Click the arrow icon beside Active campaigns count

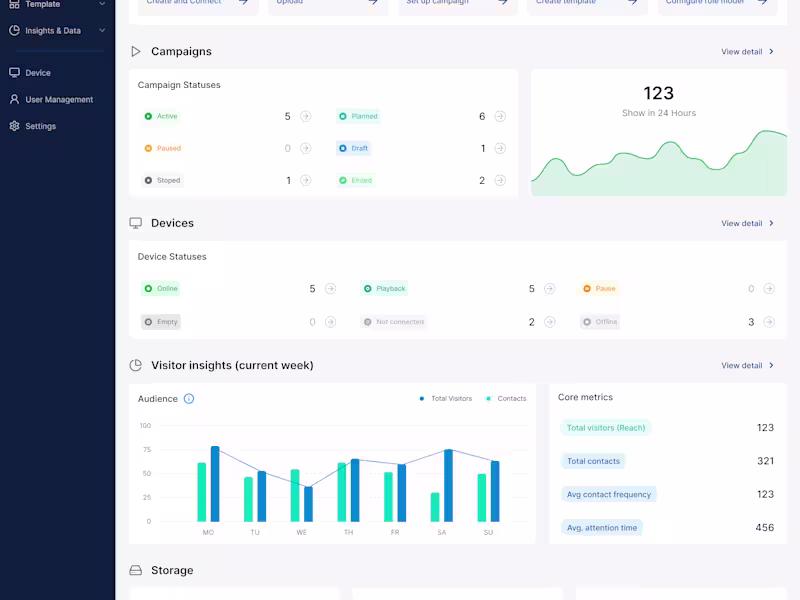pyautogui.click(x=304, y=116)
